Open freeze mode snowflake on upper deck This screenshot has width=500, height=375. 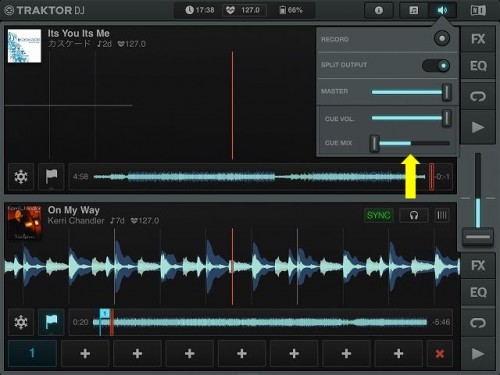[21, 177]
